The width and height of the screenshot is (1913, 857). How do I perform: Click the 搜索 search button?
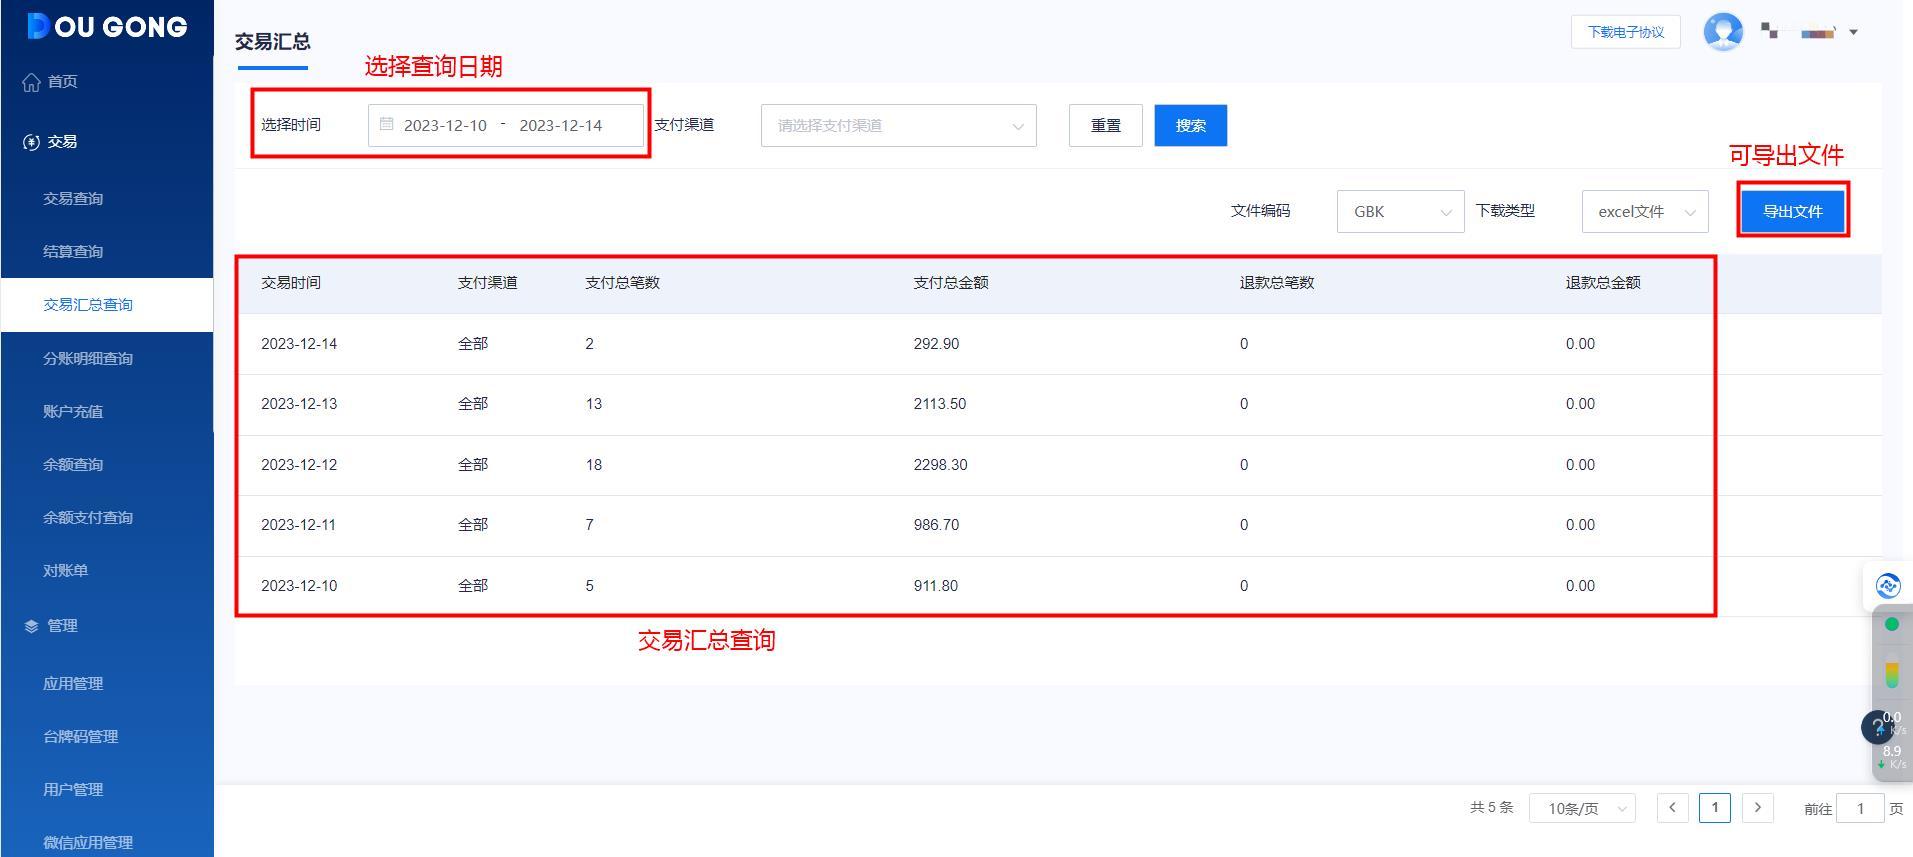(1190, 125)
